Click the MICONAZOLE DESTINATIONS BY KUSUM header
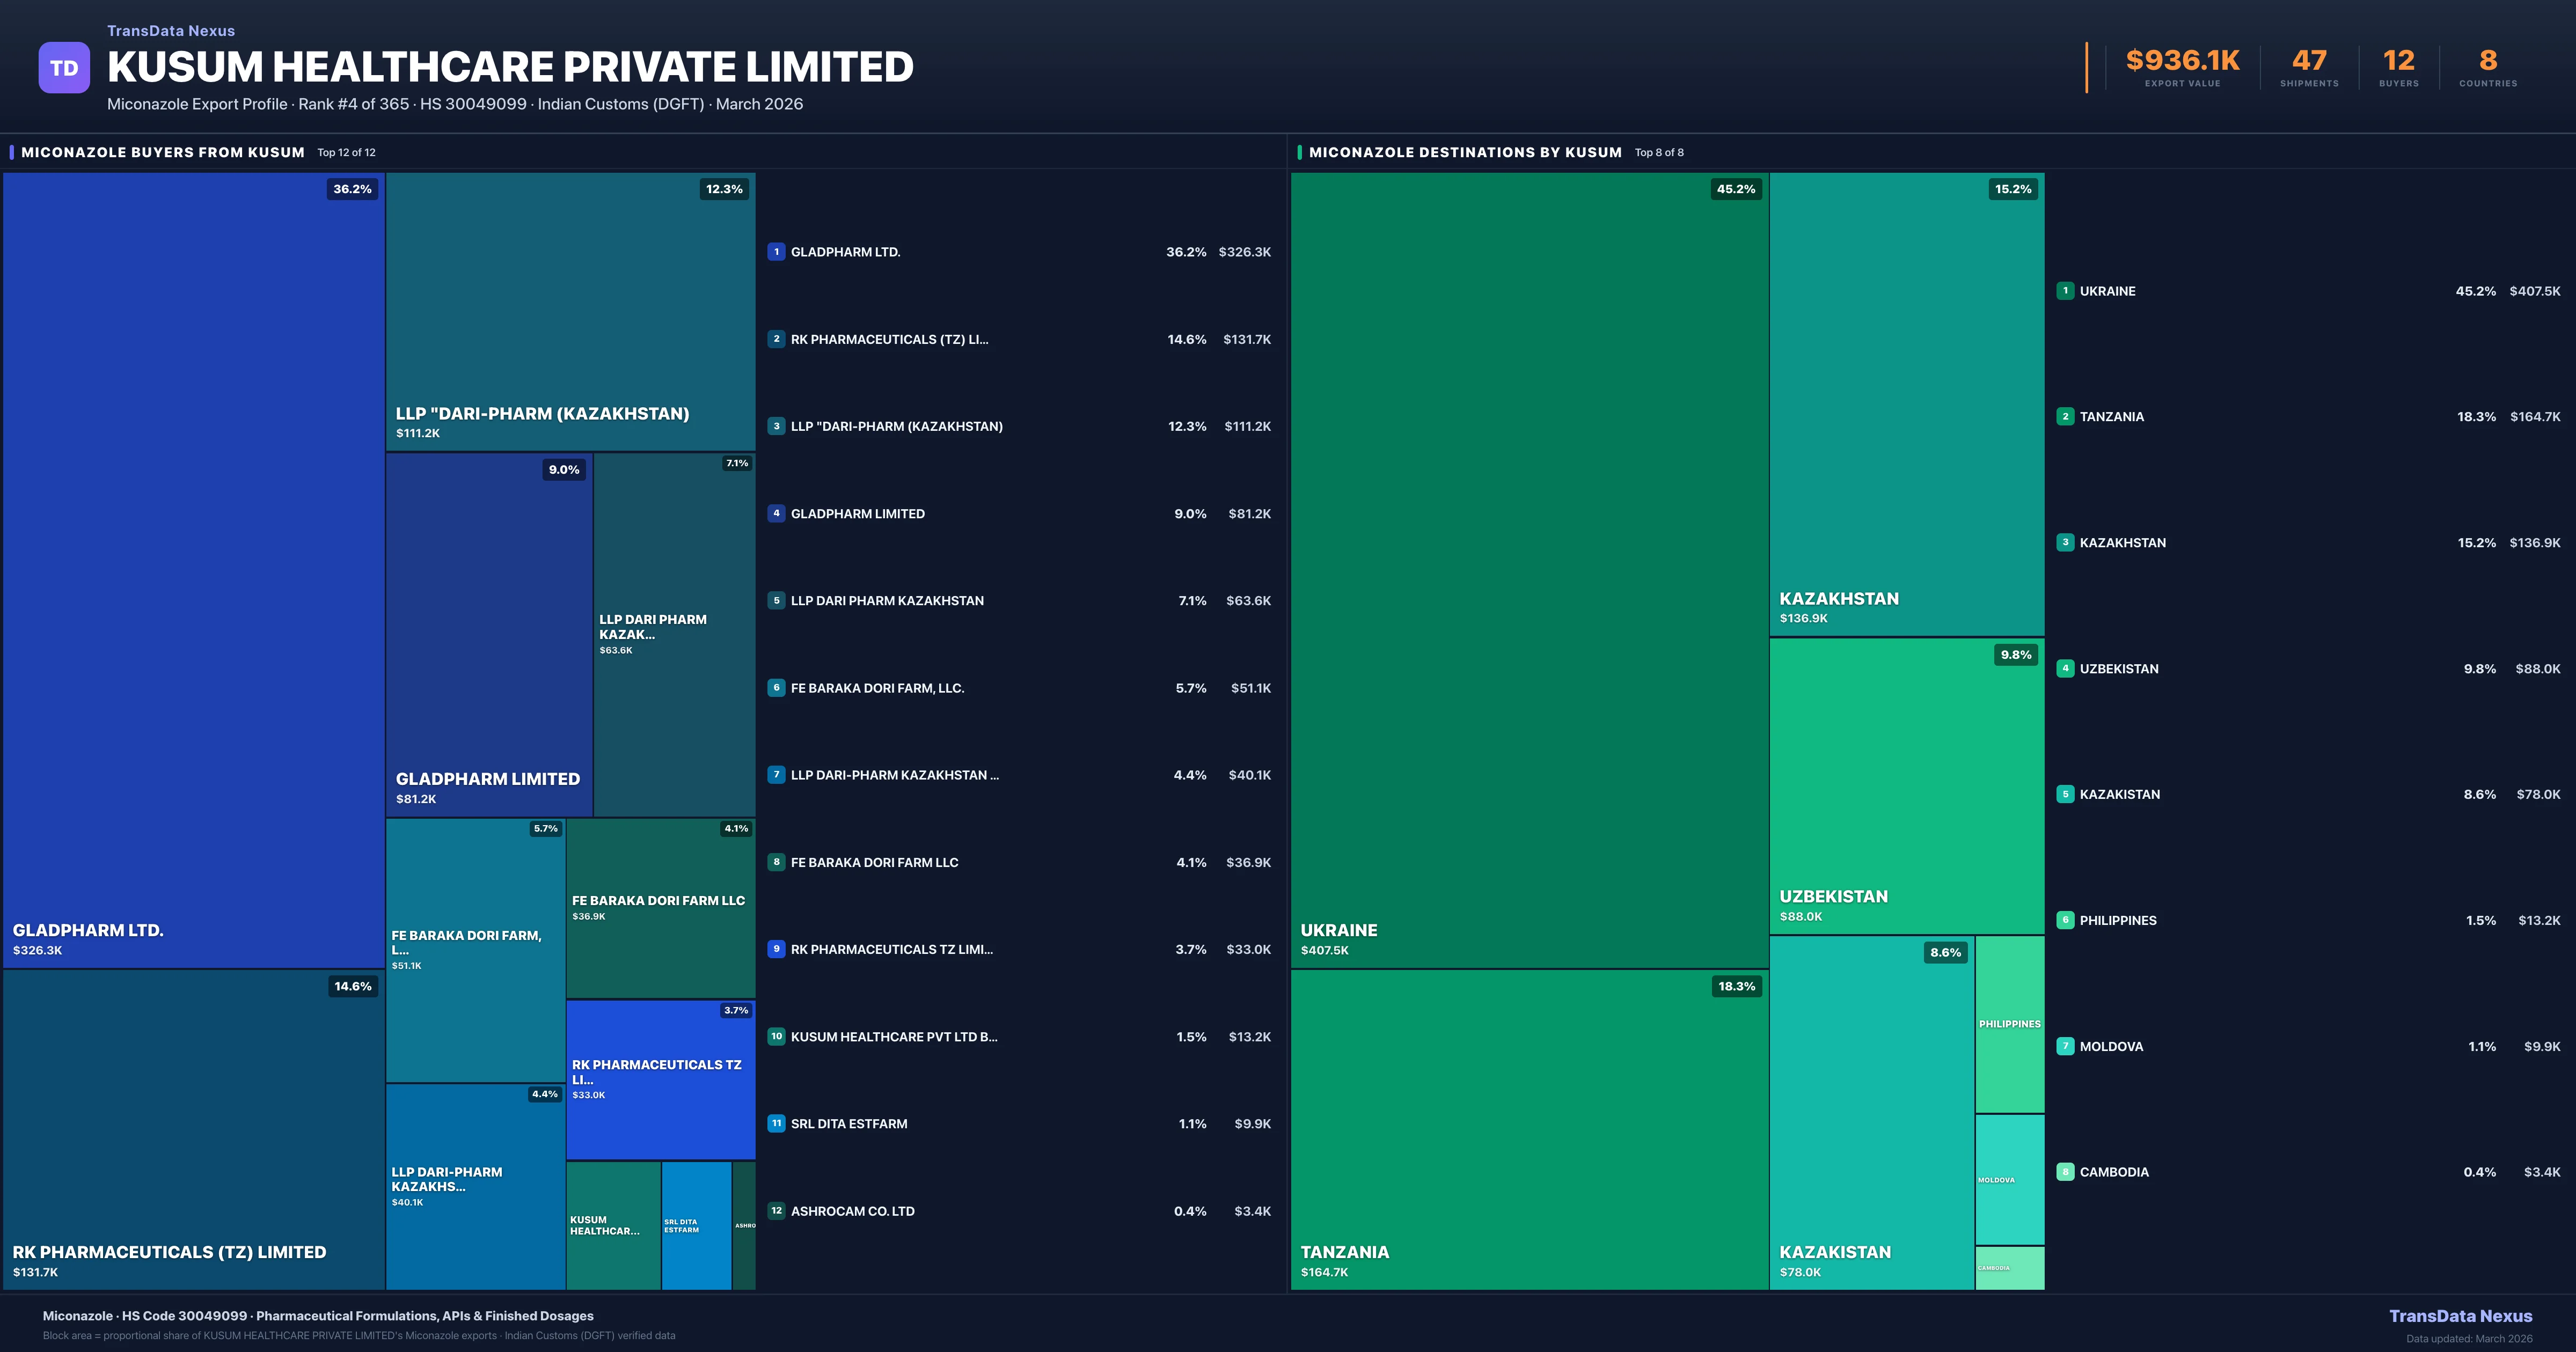 coord(1465,152)
